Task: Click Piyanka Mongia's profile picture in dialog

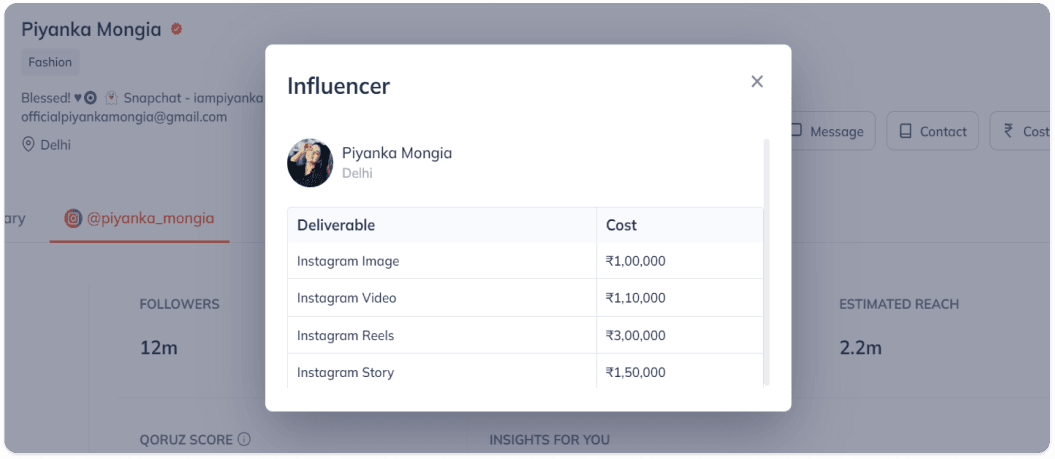Action: click(310, 163)
